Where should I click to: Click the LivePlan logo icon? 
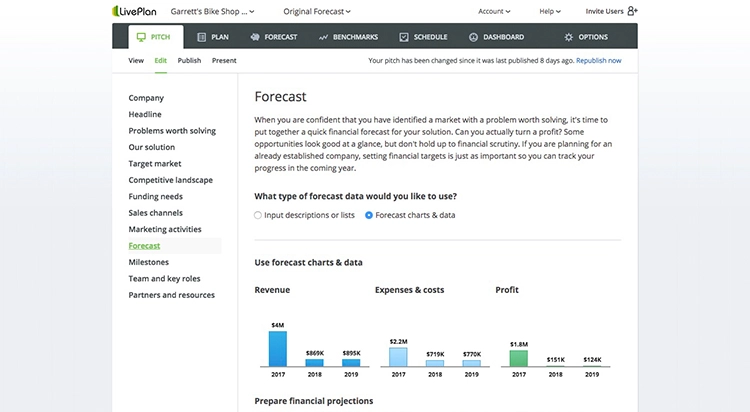click(x=121, y=12)
